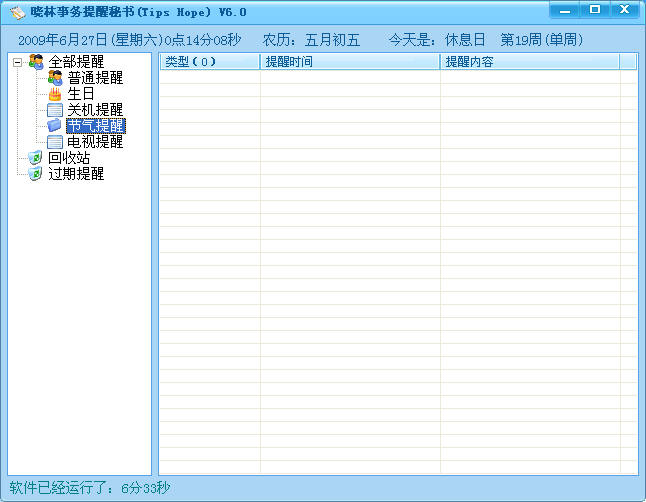
Task: Collapse the 全部提醒 tree node
Action: pos(17,63)
